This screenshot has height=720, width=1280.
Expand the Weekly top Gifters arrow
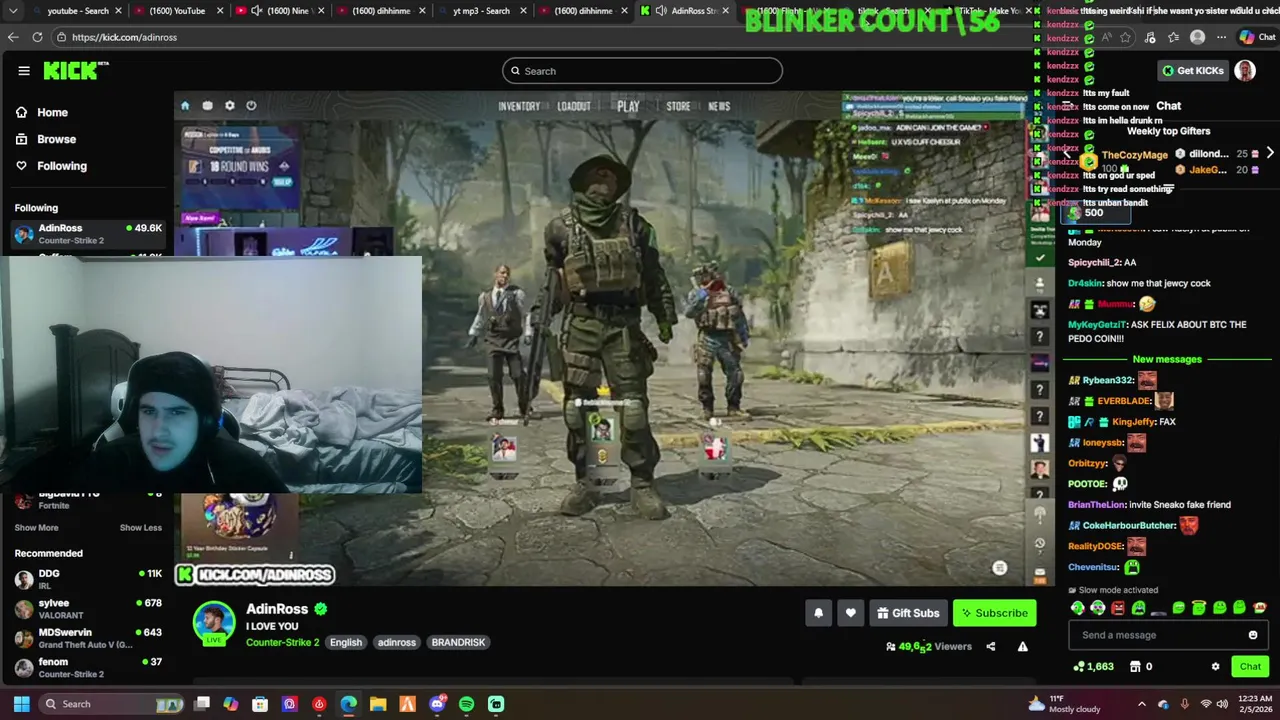coord(1269,153)
